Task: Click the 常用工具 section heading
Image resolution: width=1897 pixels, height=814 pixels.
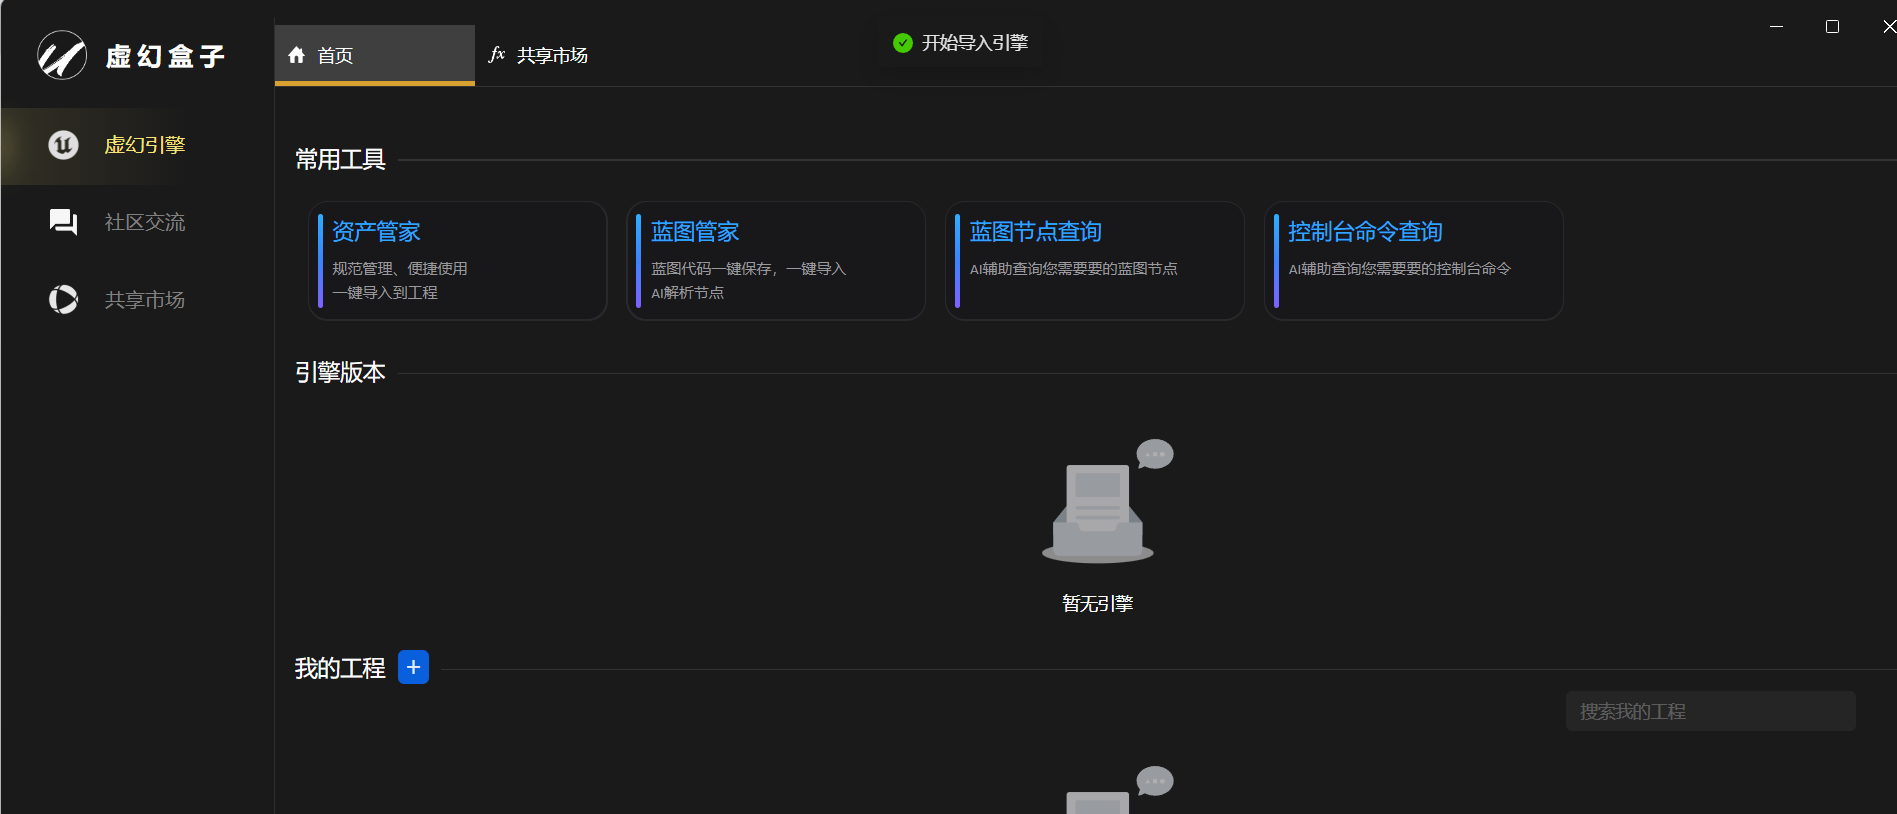Action: (x=340, y=159)
